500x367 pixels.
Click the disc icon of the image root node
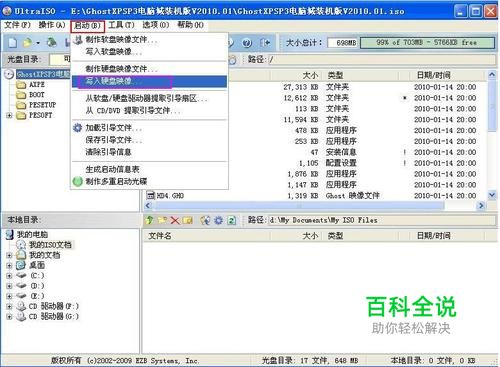pos(9,74)
